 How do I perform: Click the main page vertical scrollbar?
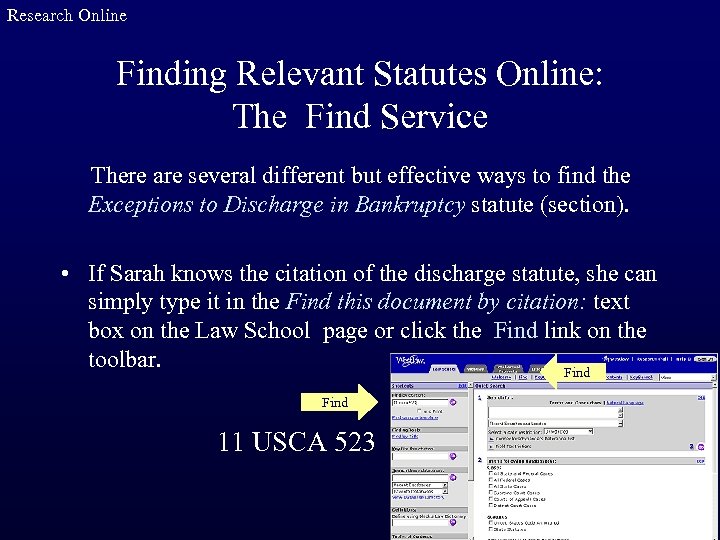click(715, 461)
